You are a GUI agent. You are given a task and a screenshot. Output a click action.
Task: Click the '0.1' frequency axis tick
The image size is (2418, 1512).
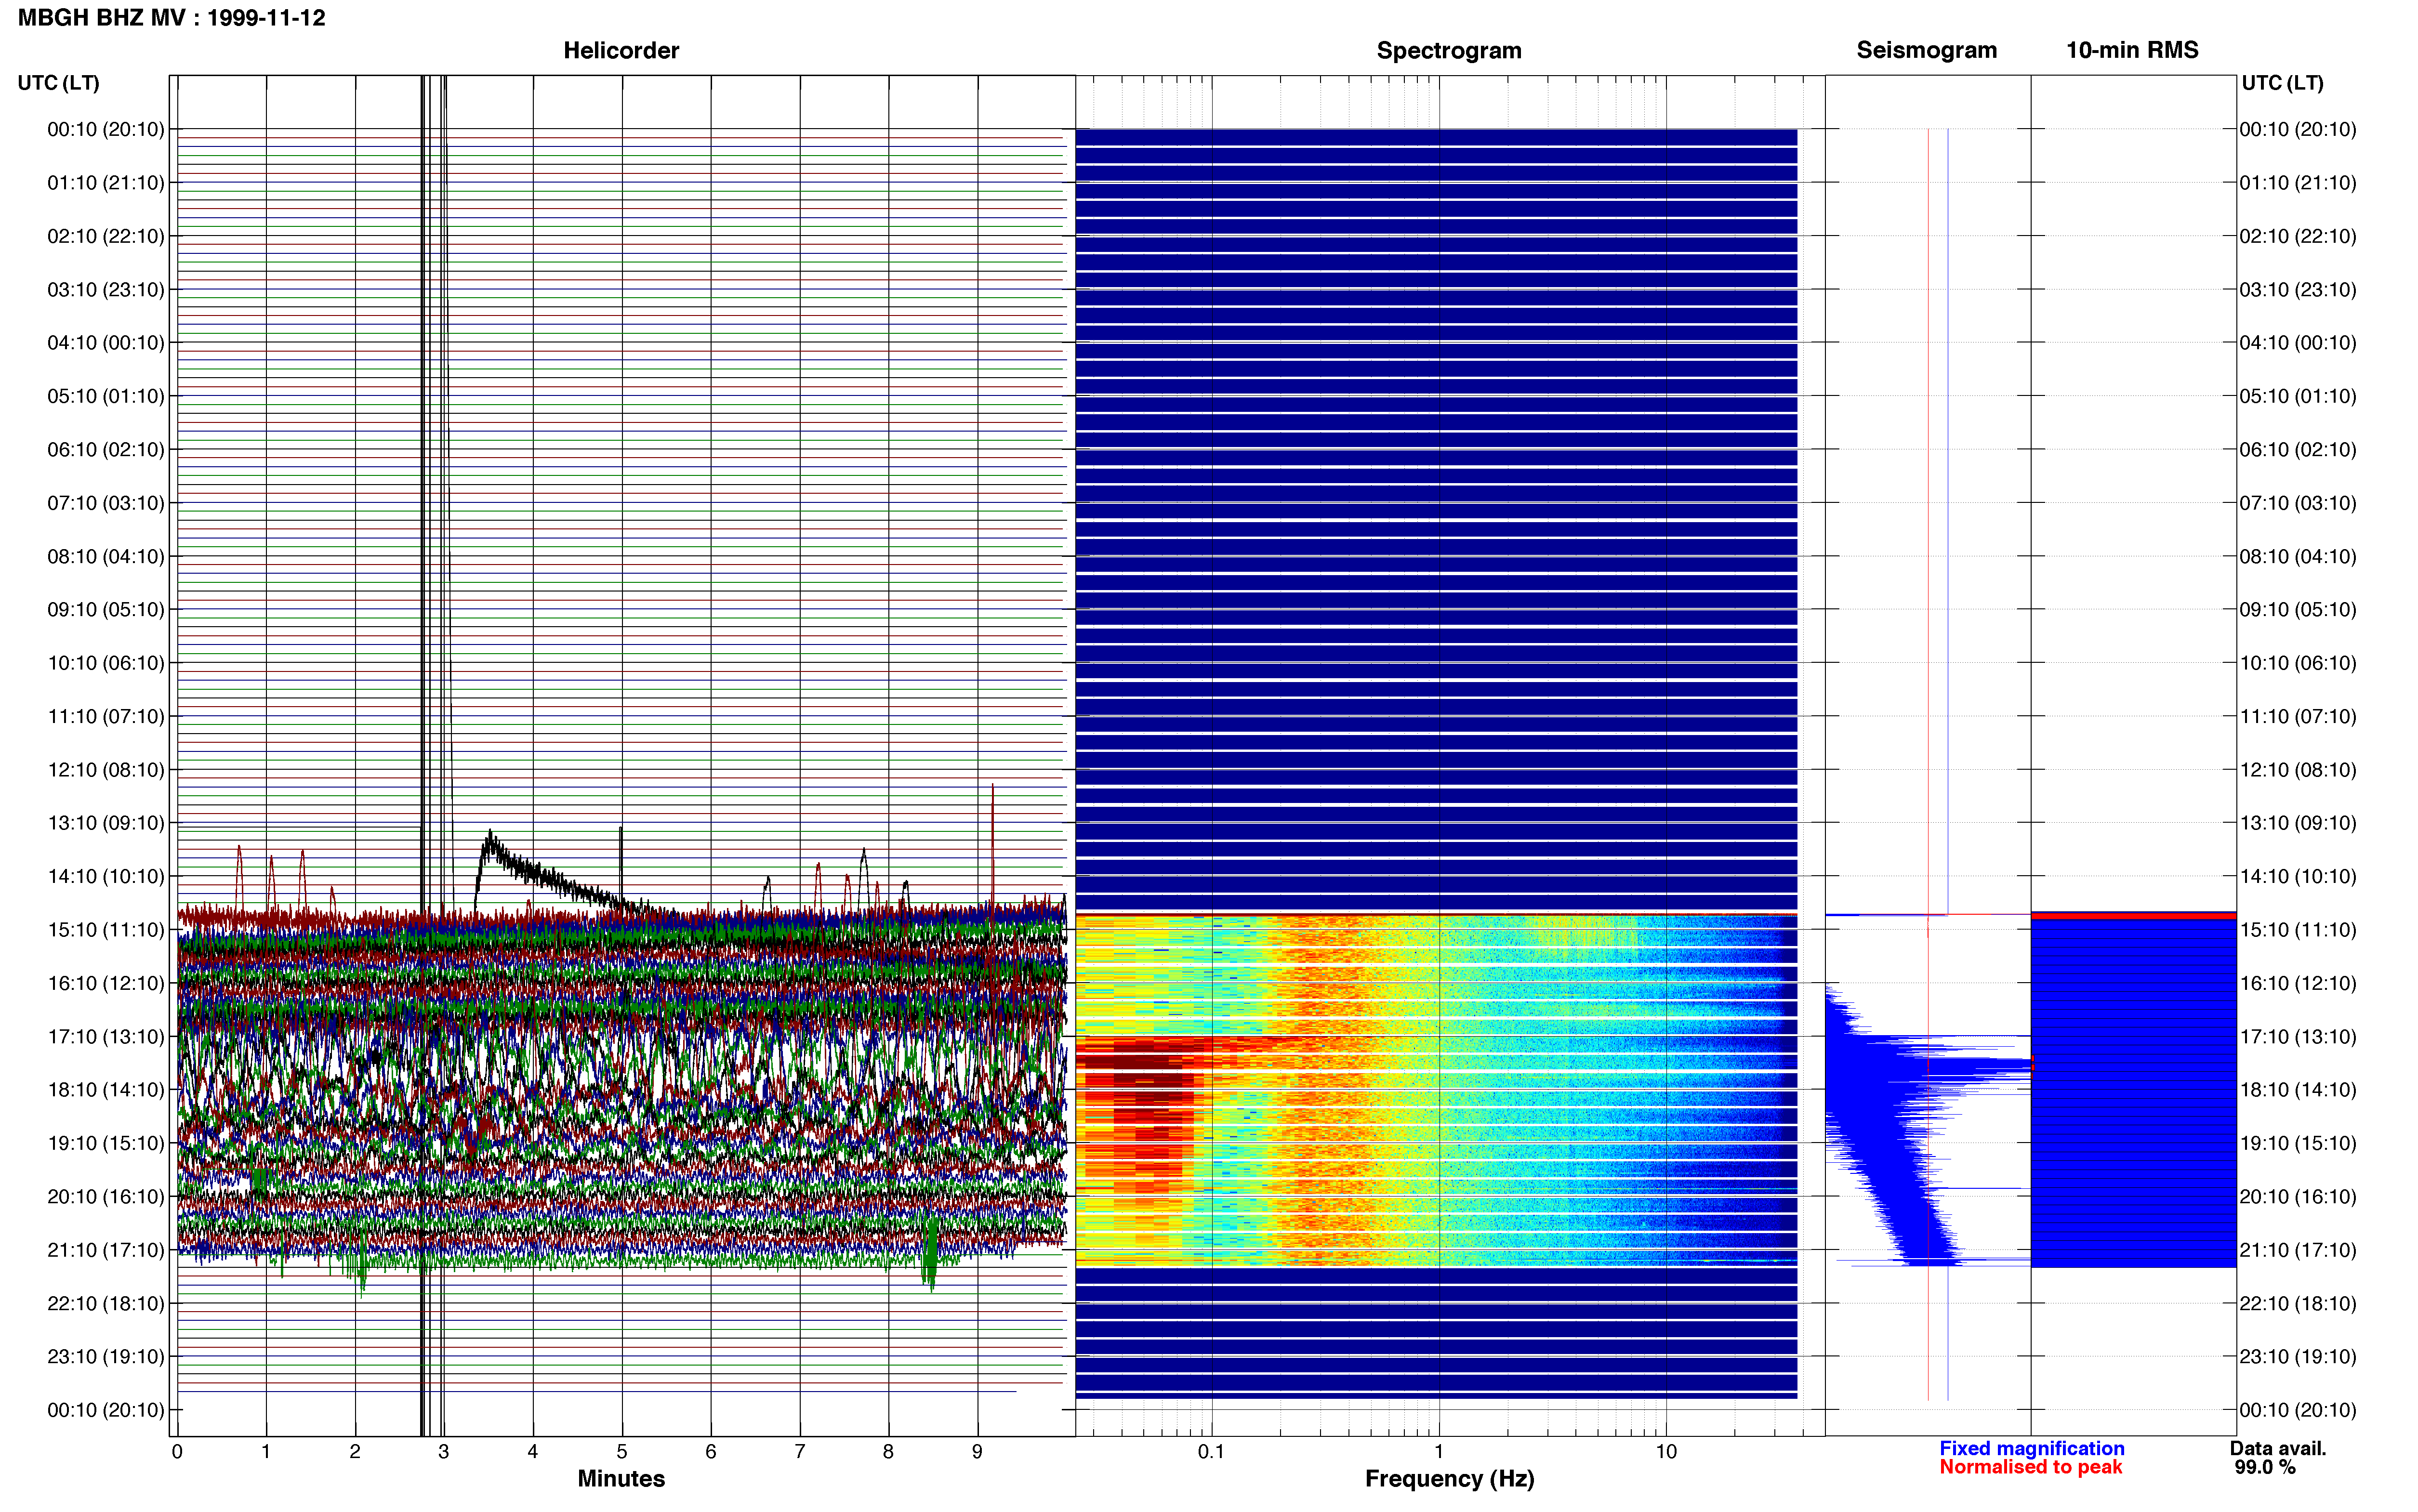pos(1211,1452)
